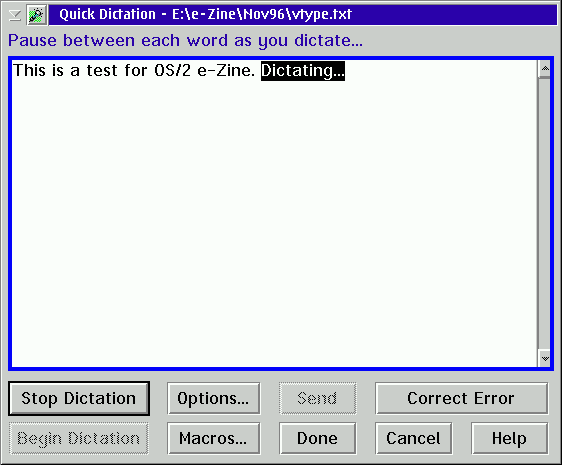Viewport: 562px width, 465px height.
Task: Click the title bar down-arrow icon
Action: (x=15, y=15)
